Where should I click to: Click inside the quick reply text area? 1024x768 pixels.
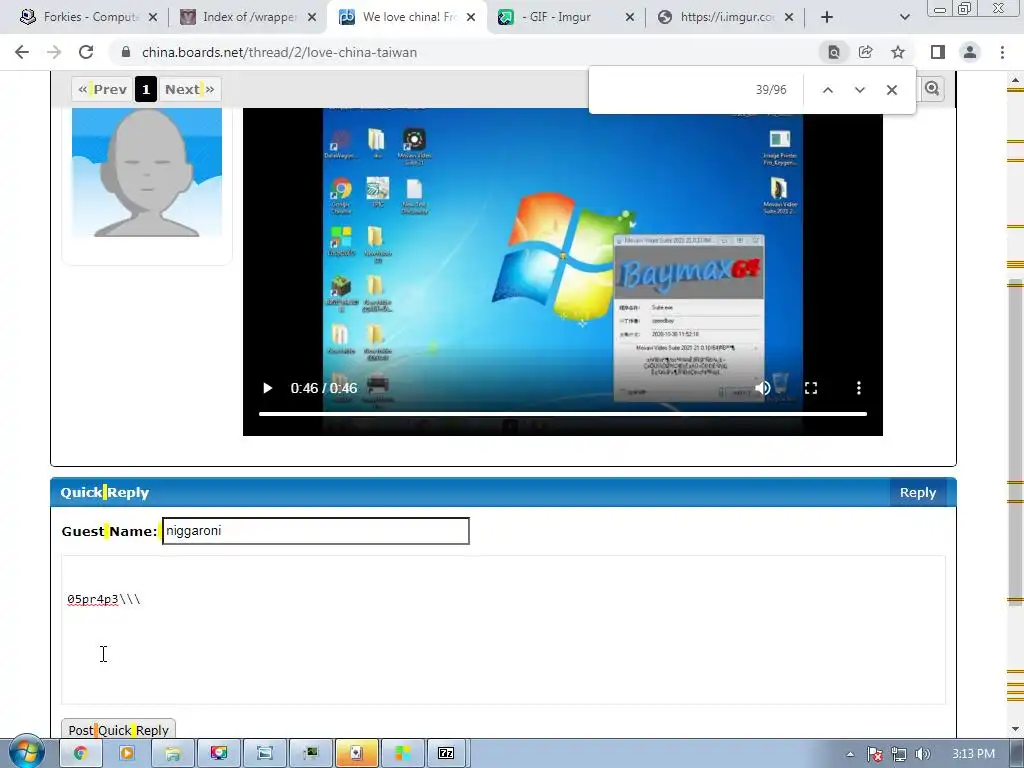[503, 630]
